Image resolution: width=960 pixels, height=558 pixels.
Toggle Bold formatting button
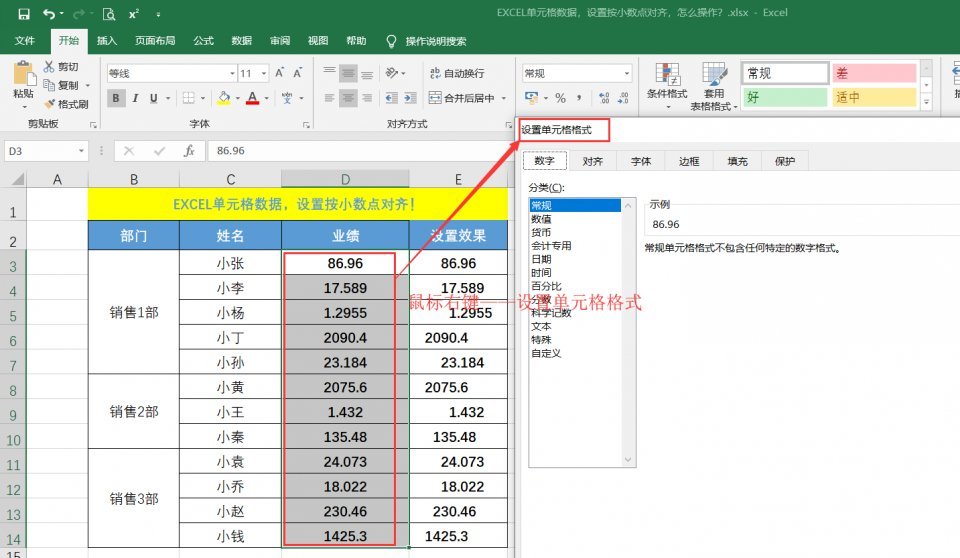(116, 98)
